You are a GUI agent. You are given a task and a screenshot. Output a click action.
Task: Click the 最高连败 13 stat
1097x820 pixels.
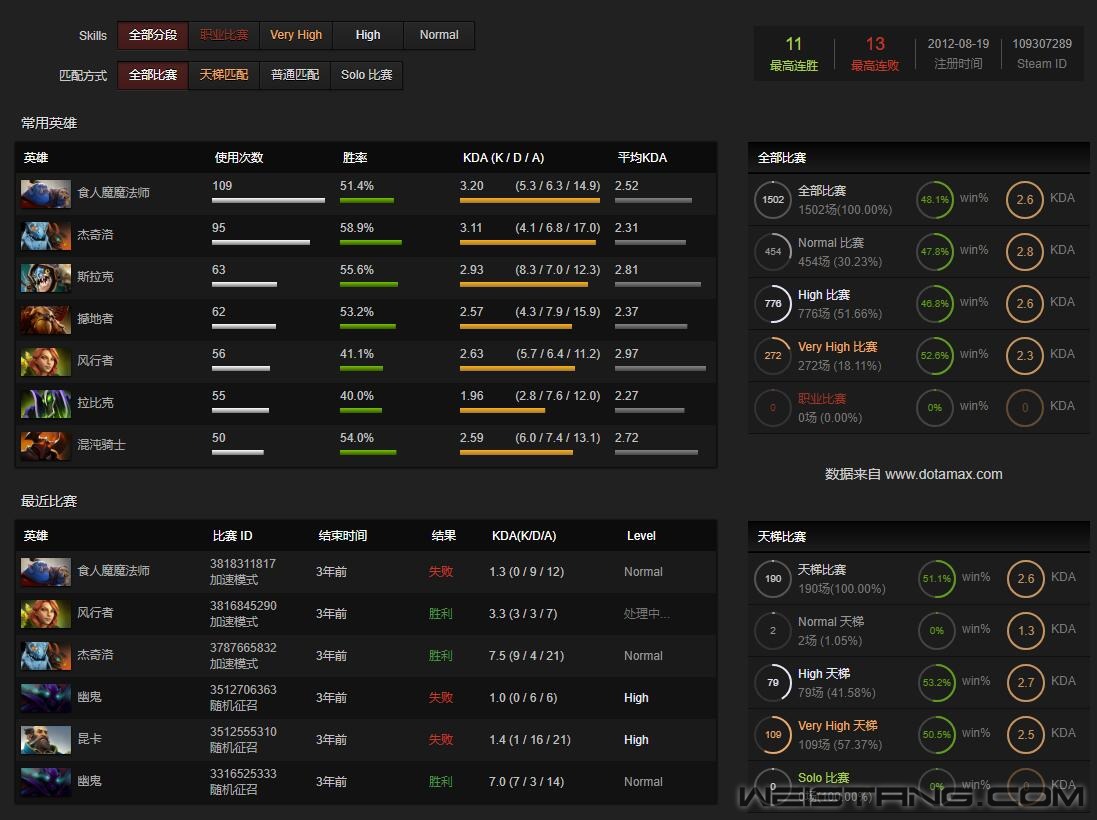click(875, 54)
